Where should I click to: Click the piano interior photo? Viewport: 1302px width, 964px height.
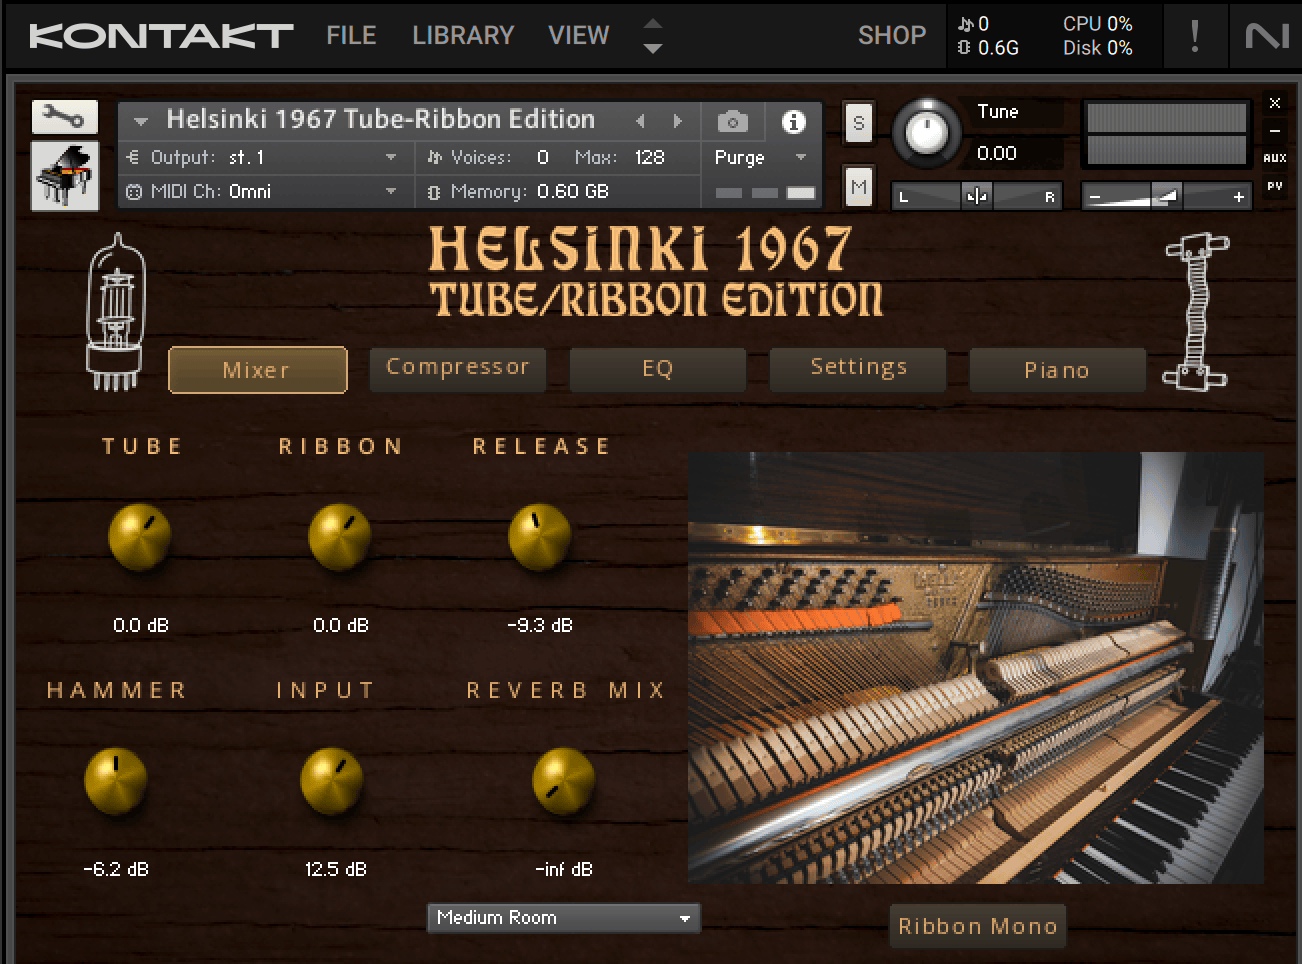(976, 668)
